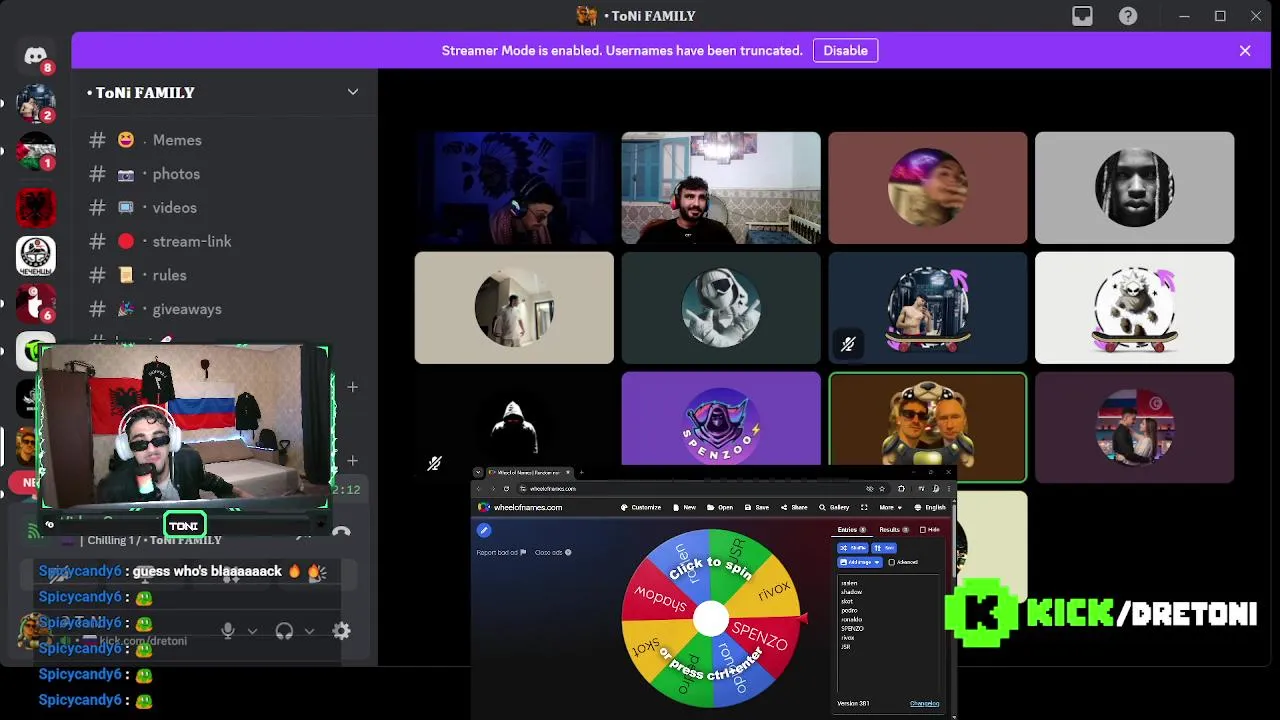Dismiss the Streamer Mode banner with X
Image resolution: width=1280 pixels, height=720 pixels.
(1245, 50)
